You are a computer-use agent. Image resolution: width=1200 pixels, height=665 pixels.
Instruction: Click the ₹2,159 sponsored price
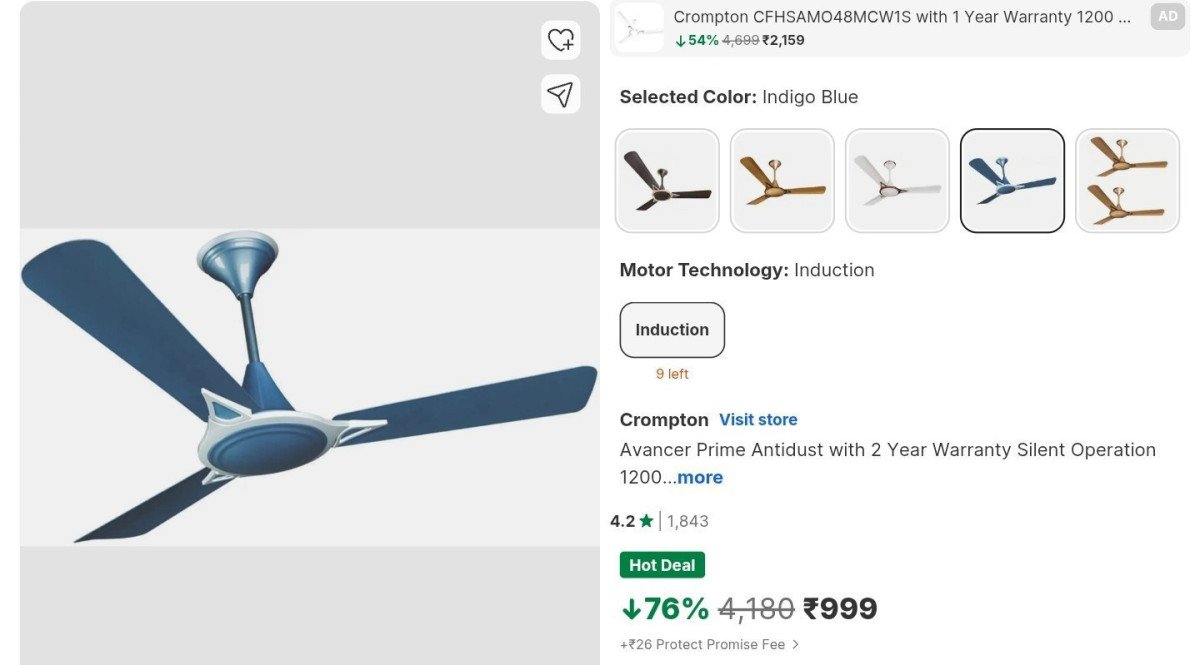pos(783,41)
